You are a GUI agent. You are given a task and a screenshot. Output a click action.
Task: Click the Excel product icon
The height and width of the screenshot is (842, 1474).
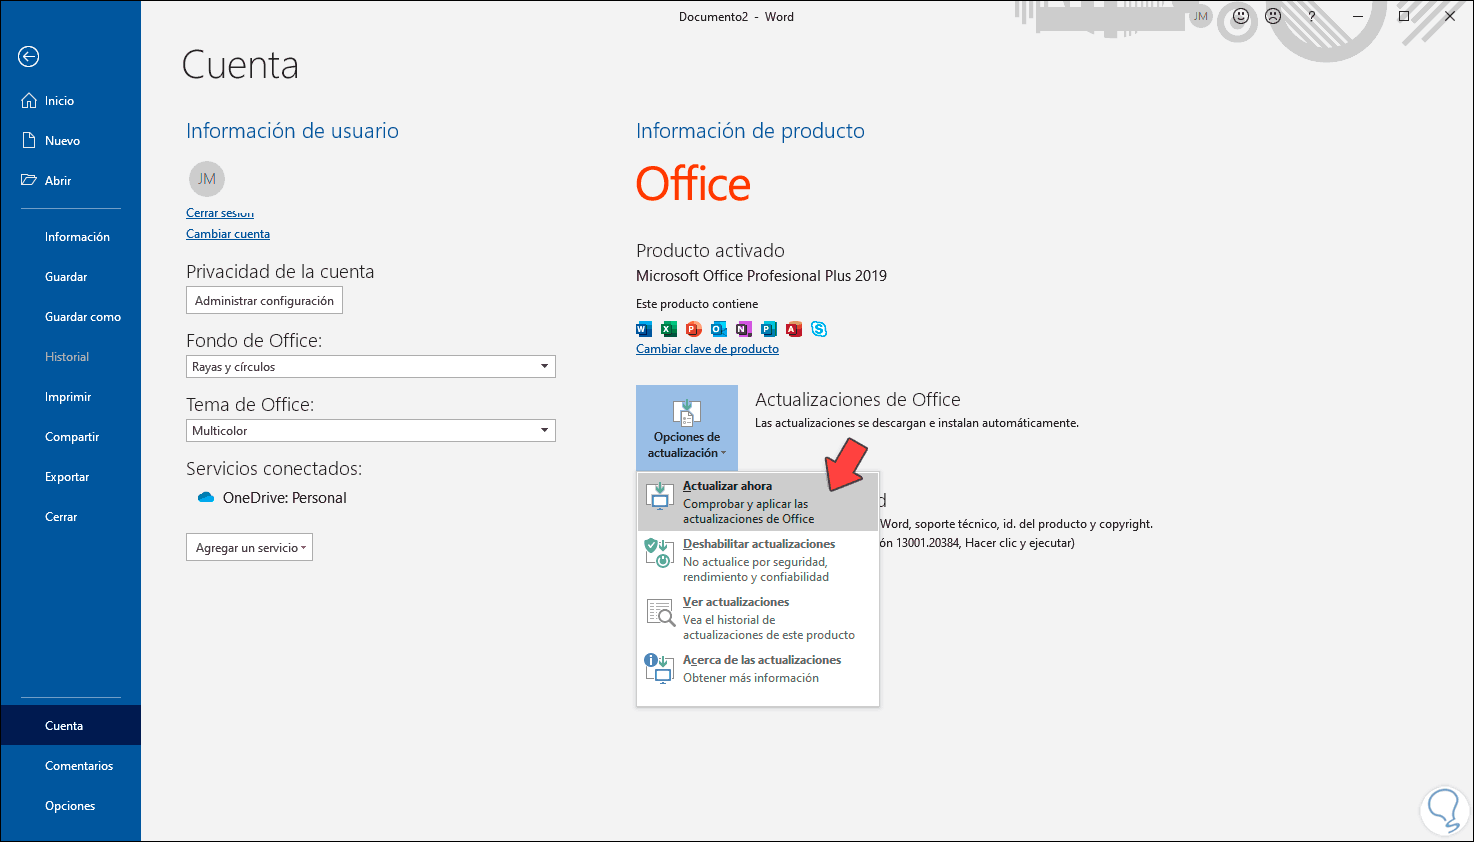point(669,329)
